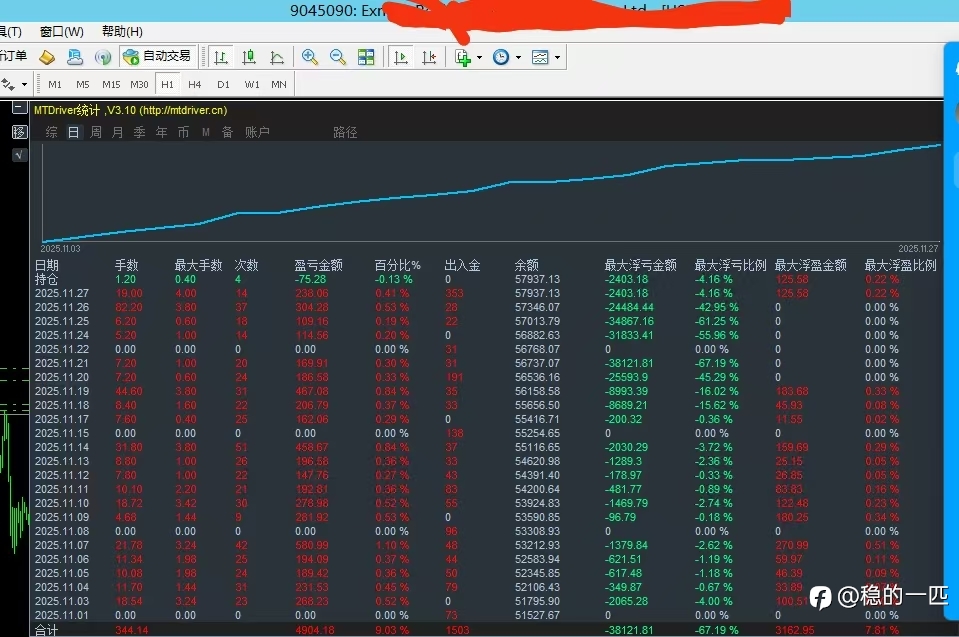Click the line studies cursor tool icon
The image size is (959, 637).
click(8, 84)
